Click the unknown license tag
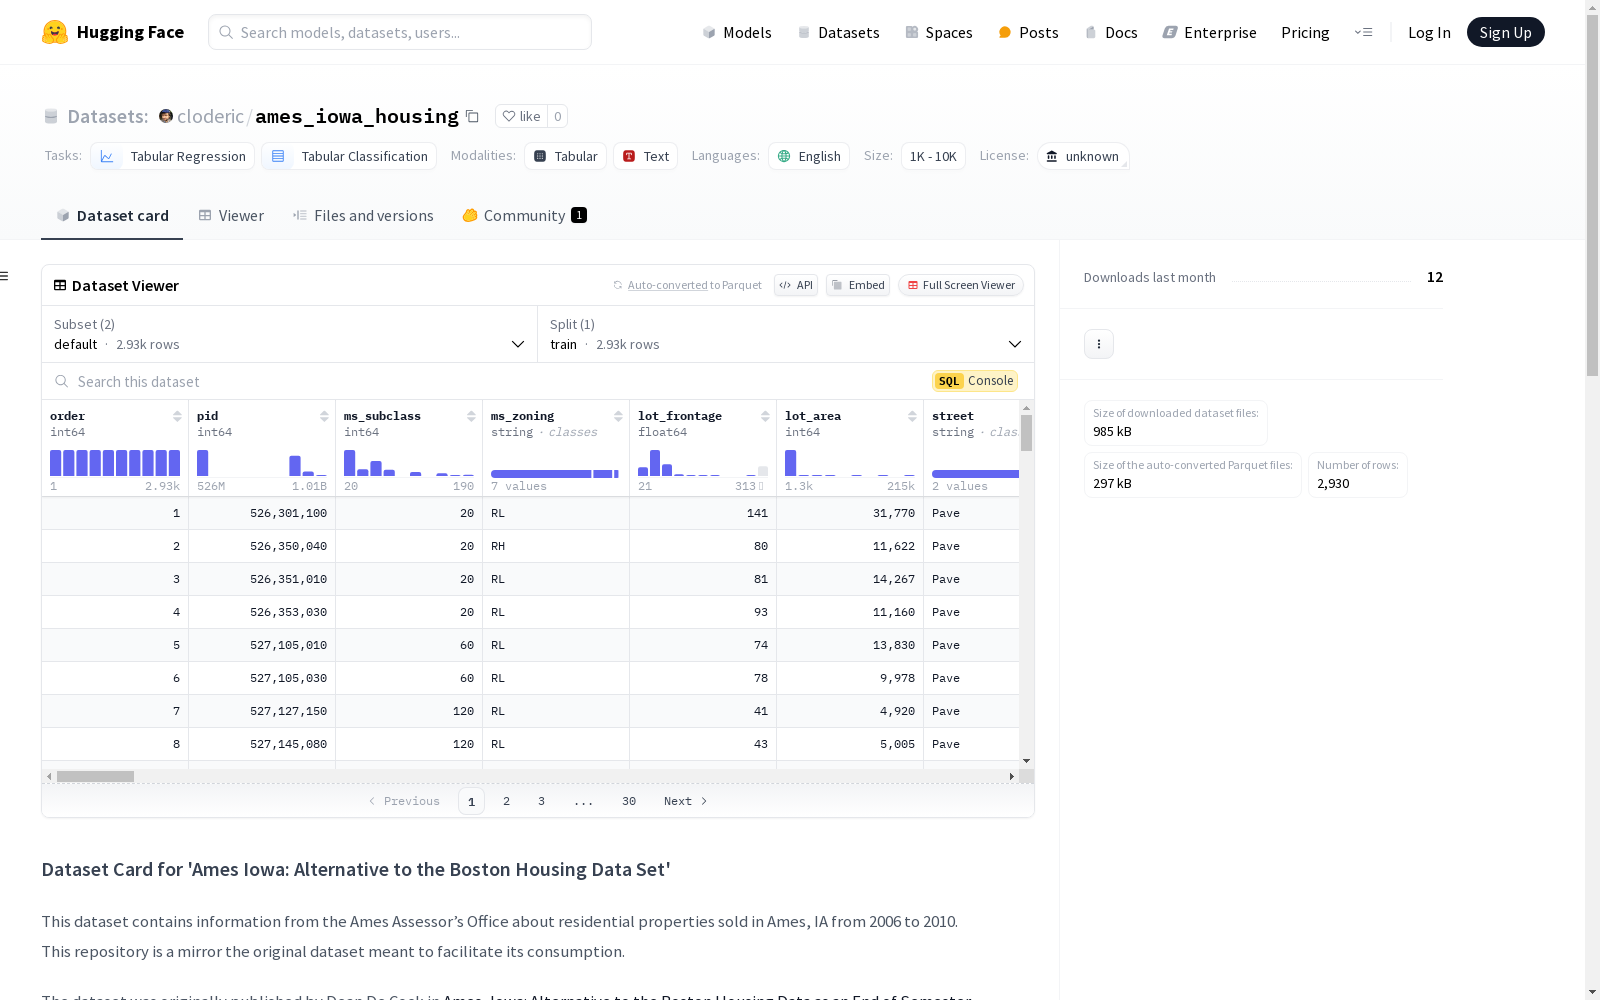The height and width of the screenshot is (1000, 1600). pyautogui.click(x=1083, y=156)
